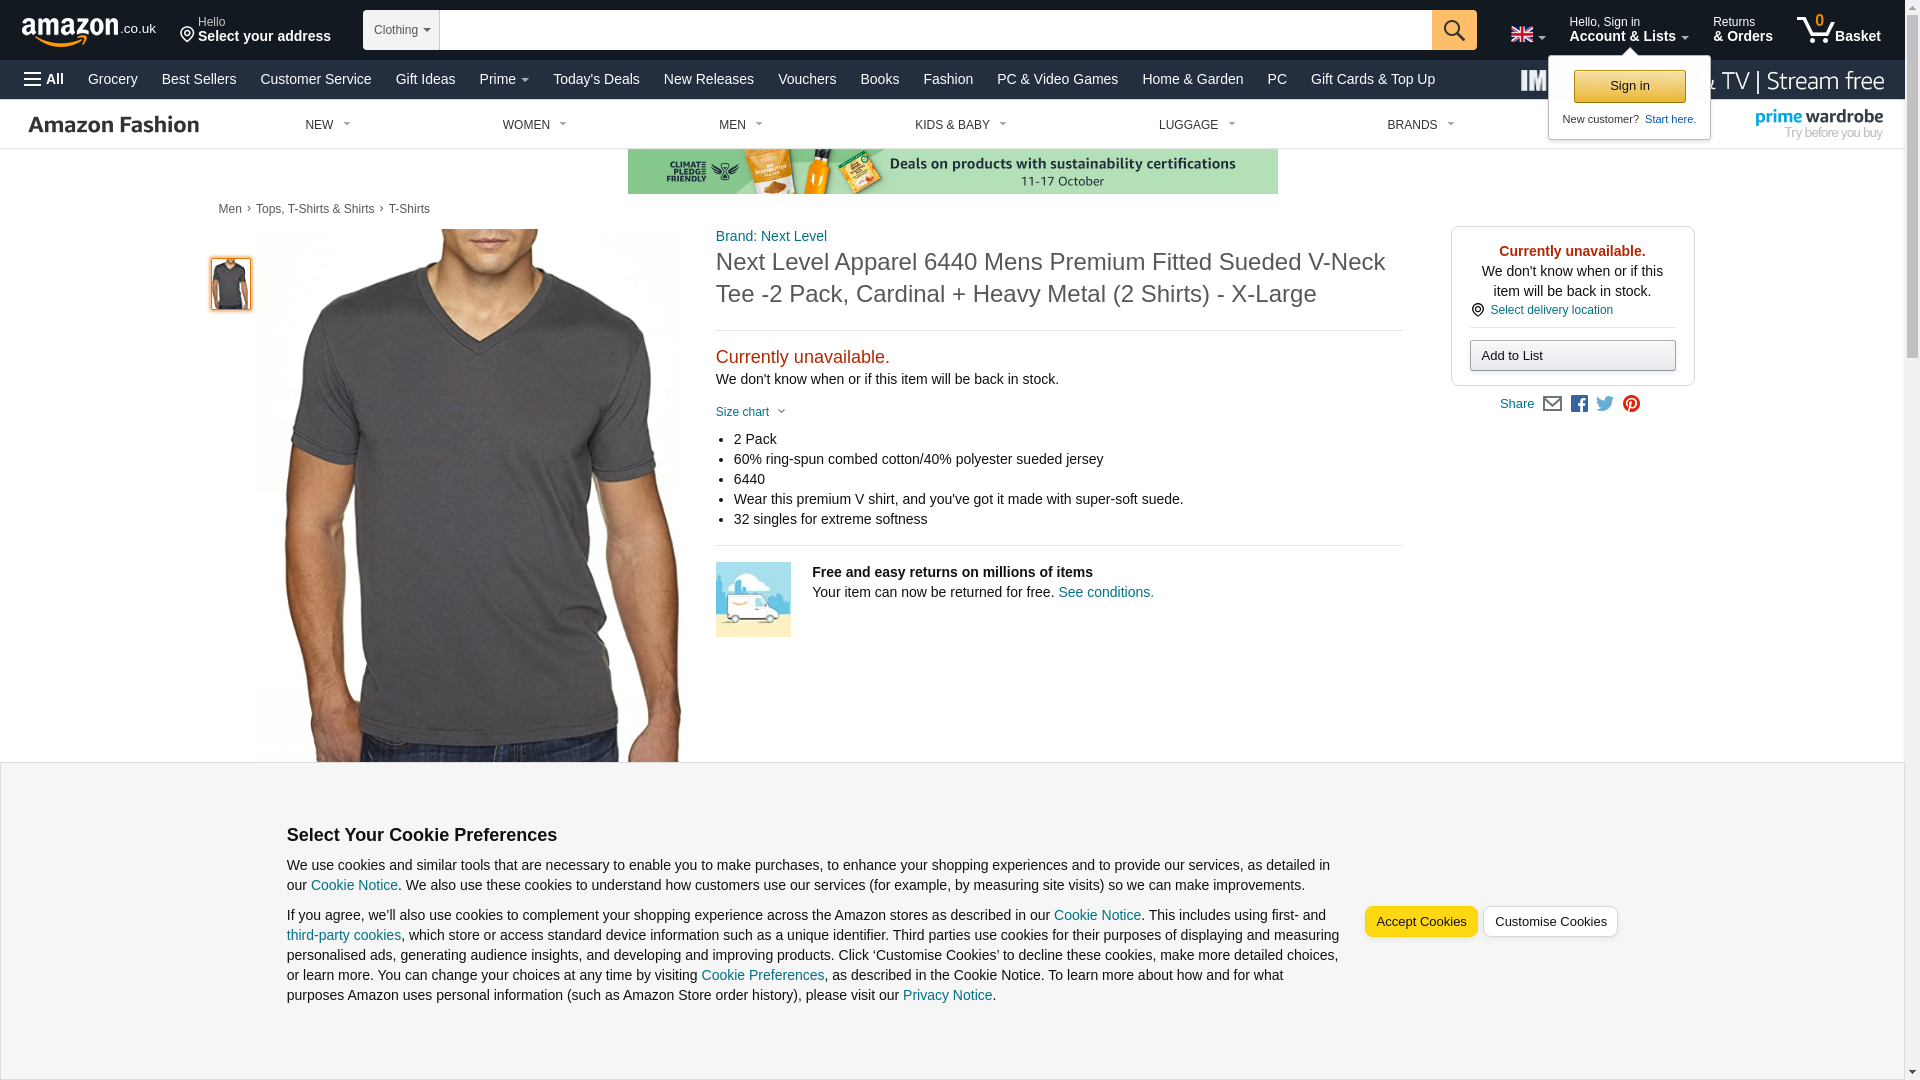This screenshot has height=1080, width=1920.
Task: Go to Amazon.co.uk home logo
Action: click(x=89, y=31)
